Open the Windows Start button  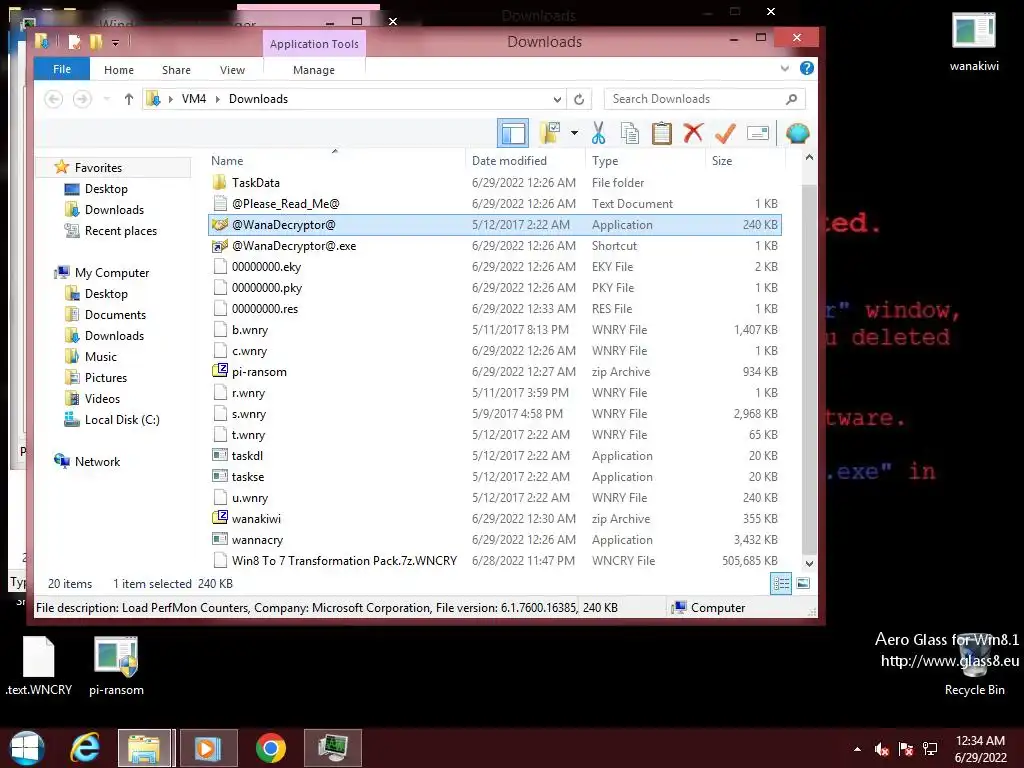[x=27, y=748]
